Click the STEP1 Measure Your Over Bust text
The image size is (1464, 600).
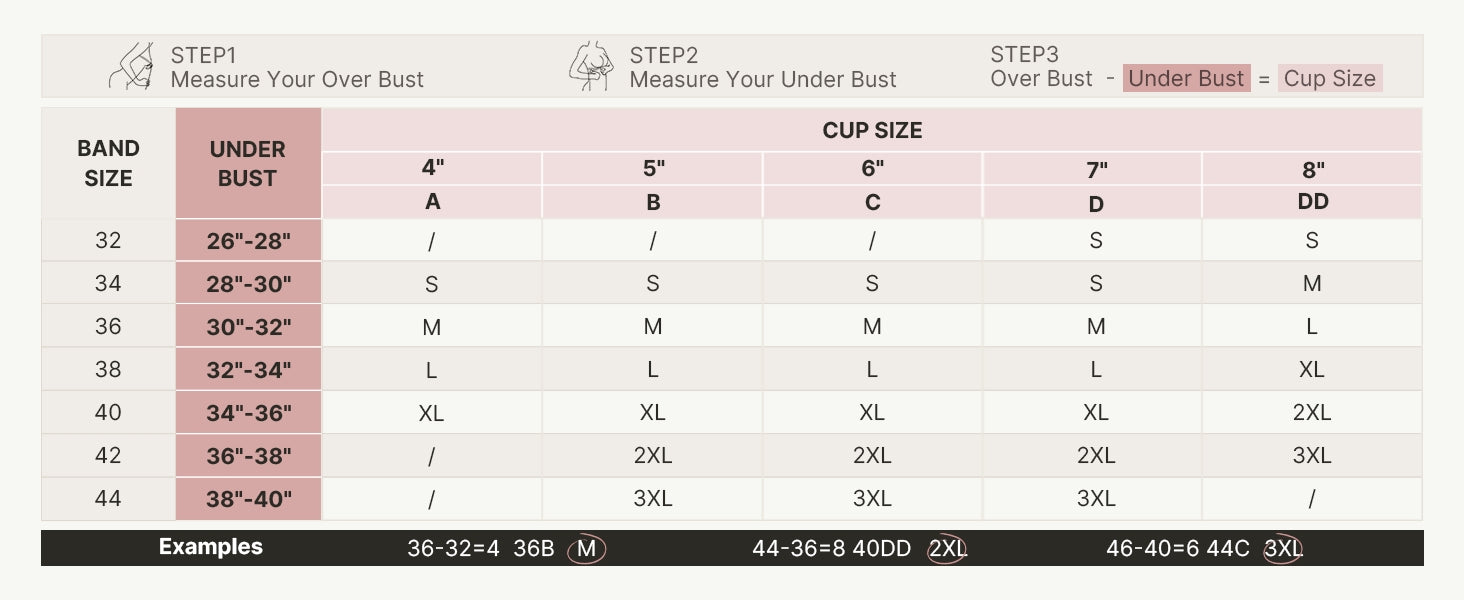[297, 67]
